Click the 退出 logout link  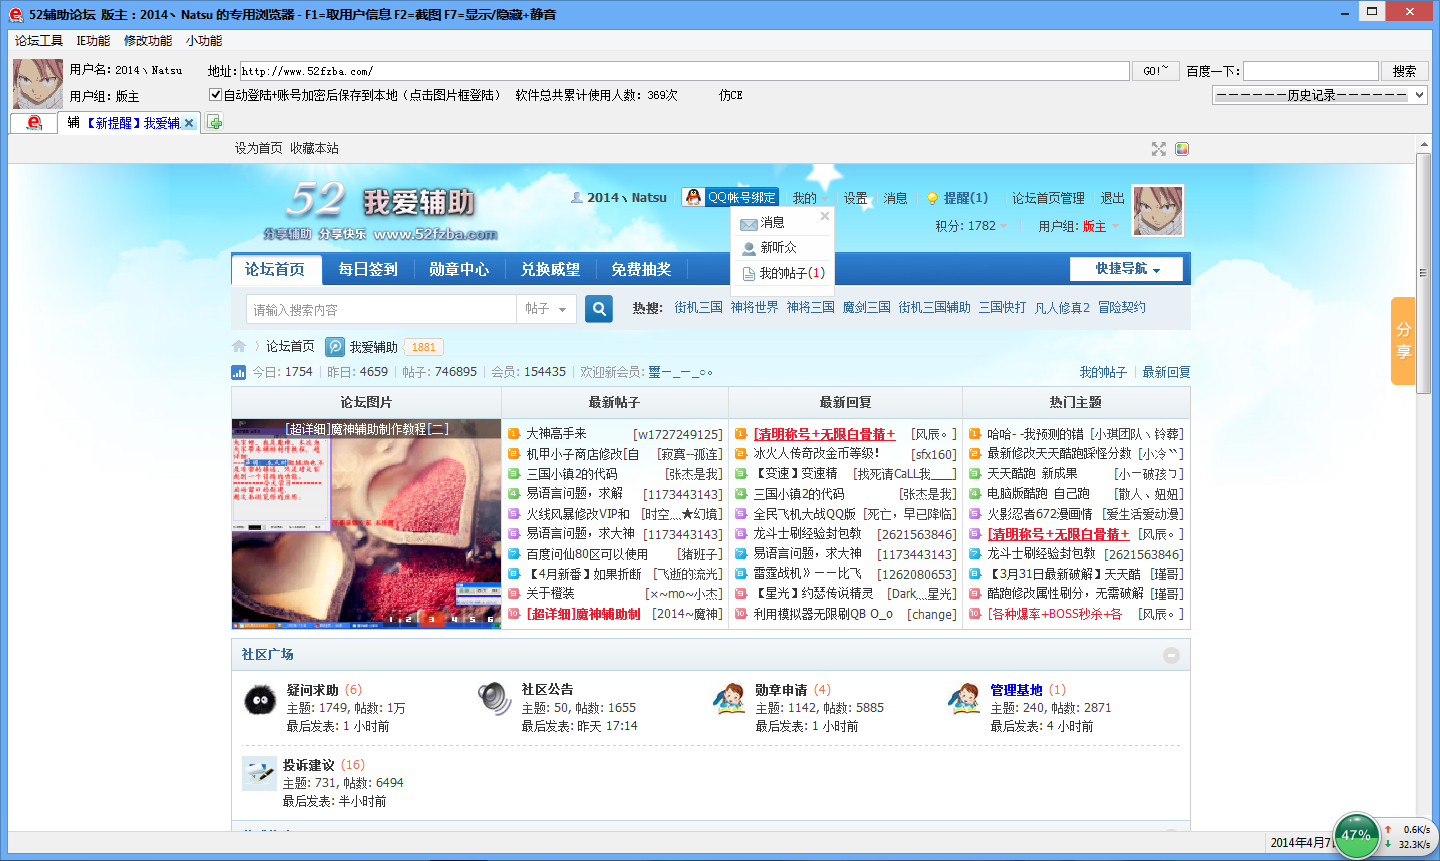[1113, 198]
